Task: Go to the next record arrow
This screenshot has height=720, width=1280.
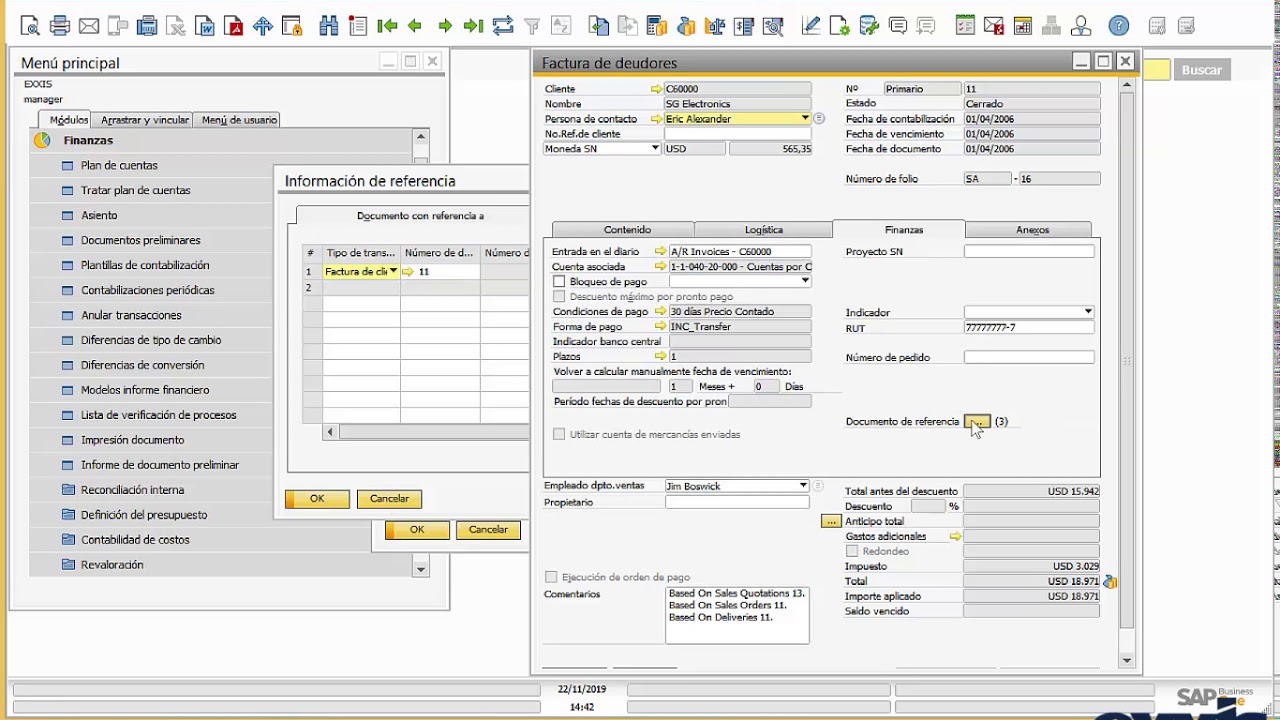Action: [x=445, y=26]
